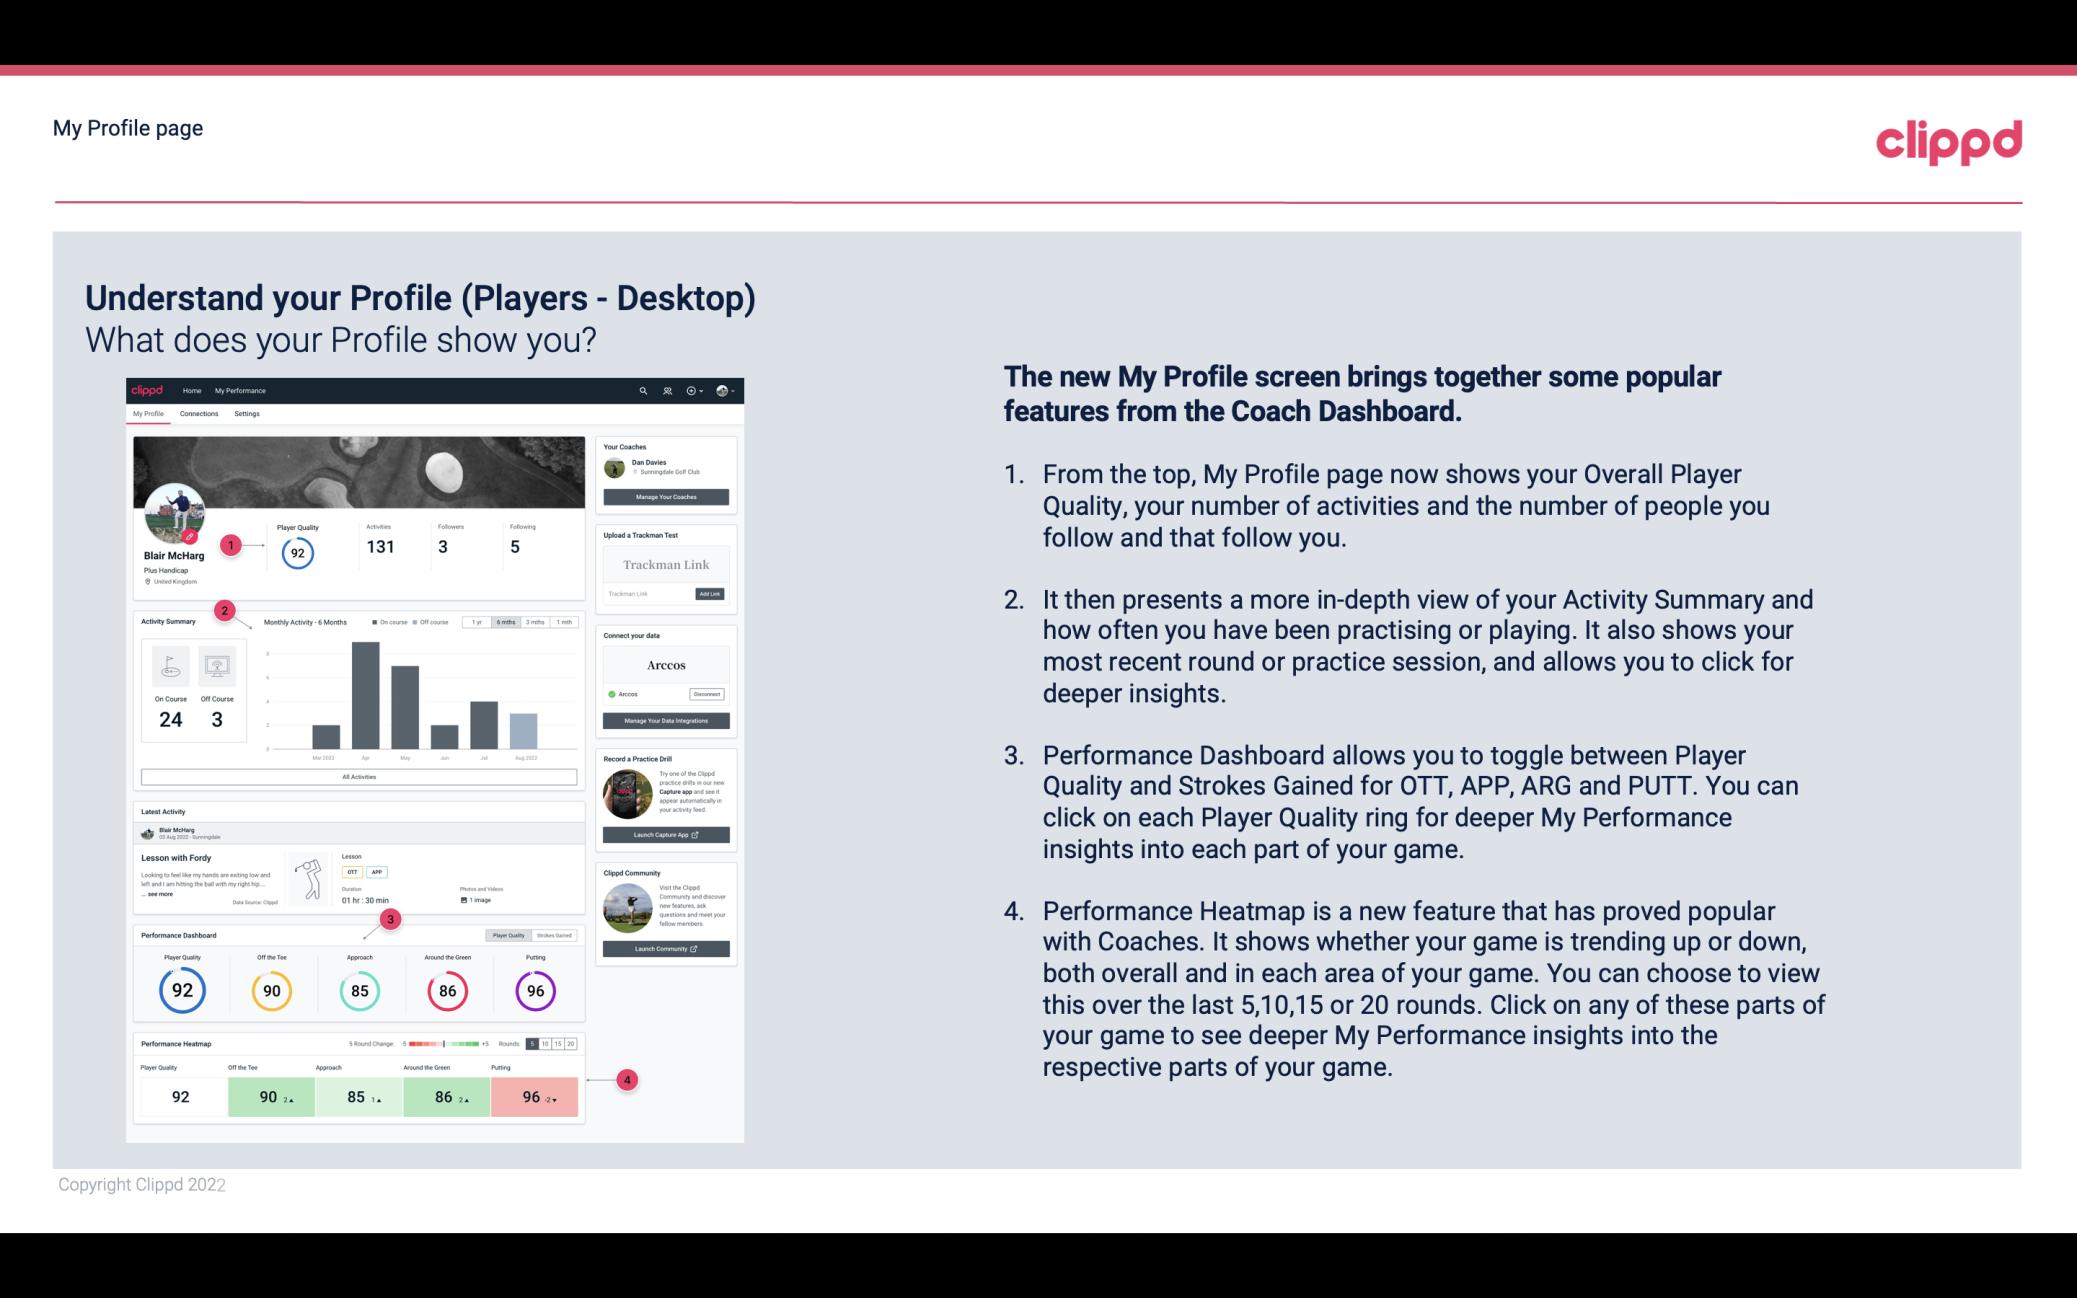Image resolution: width=2077 pixels, height=1298 pixels.
Task: Select the My Profile tab icon
Action: click(150, 413)
